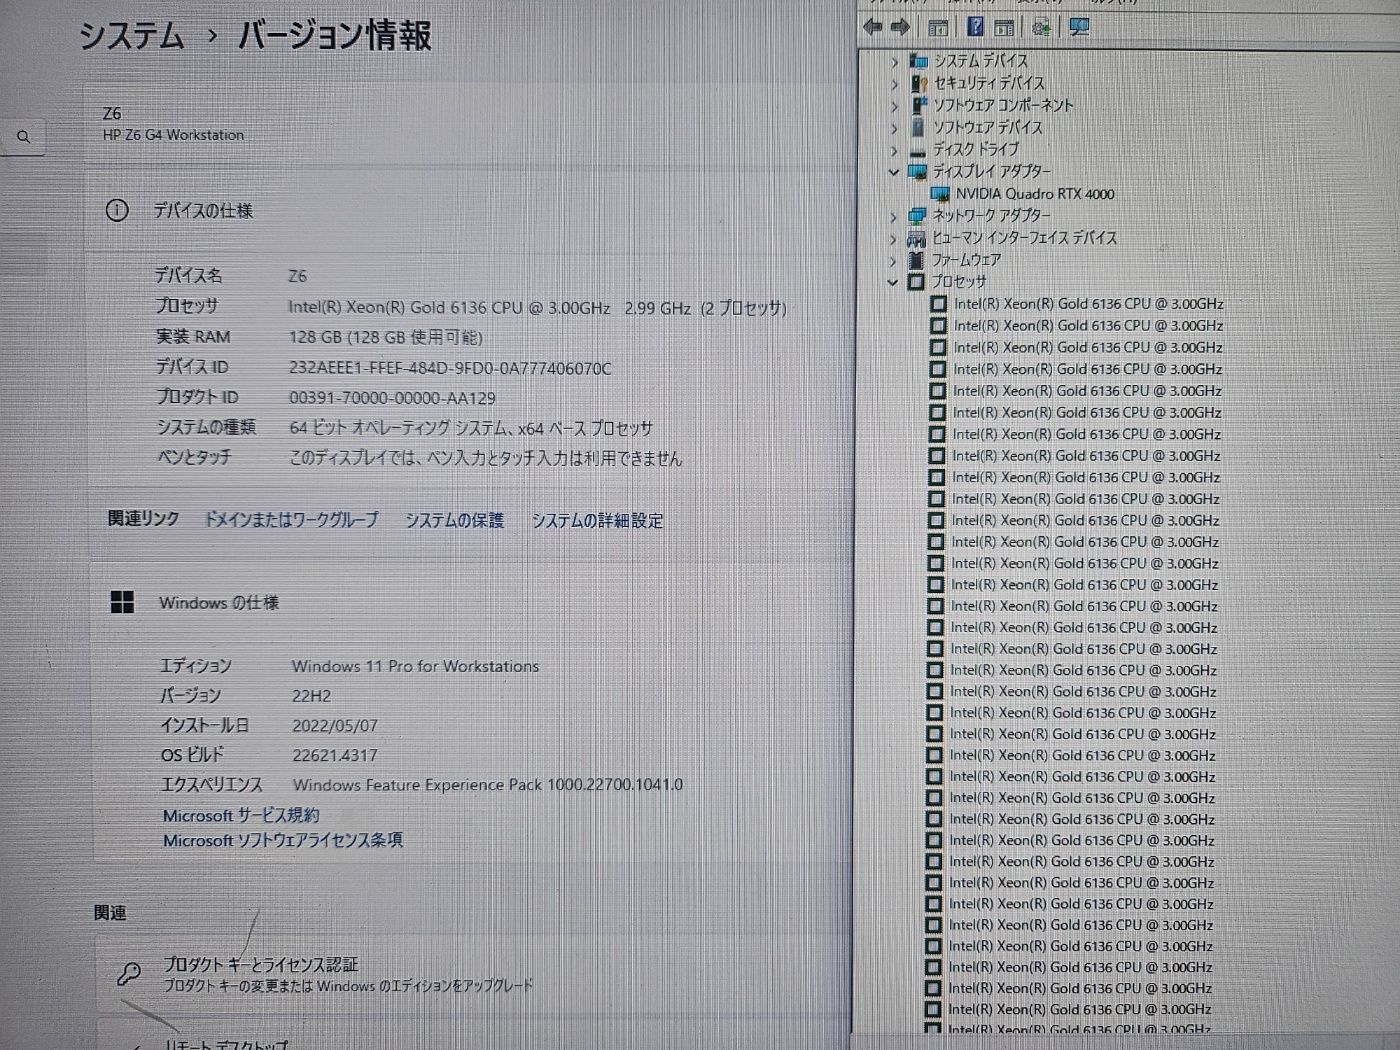This screenshot has height=1050, width=1400.
Task: Click the Back arrow in Device Manager toolbar
Action: [873, 28]
